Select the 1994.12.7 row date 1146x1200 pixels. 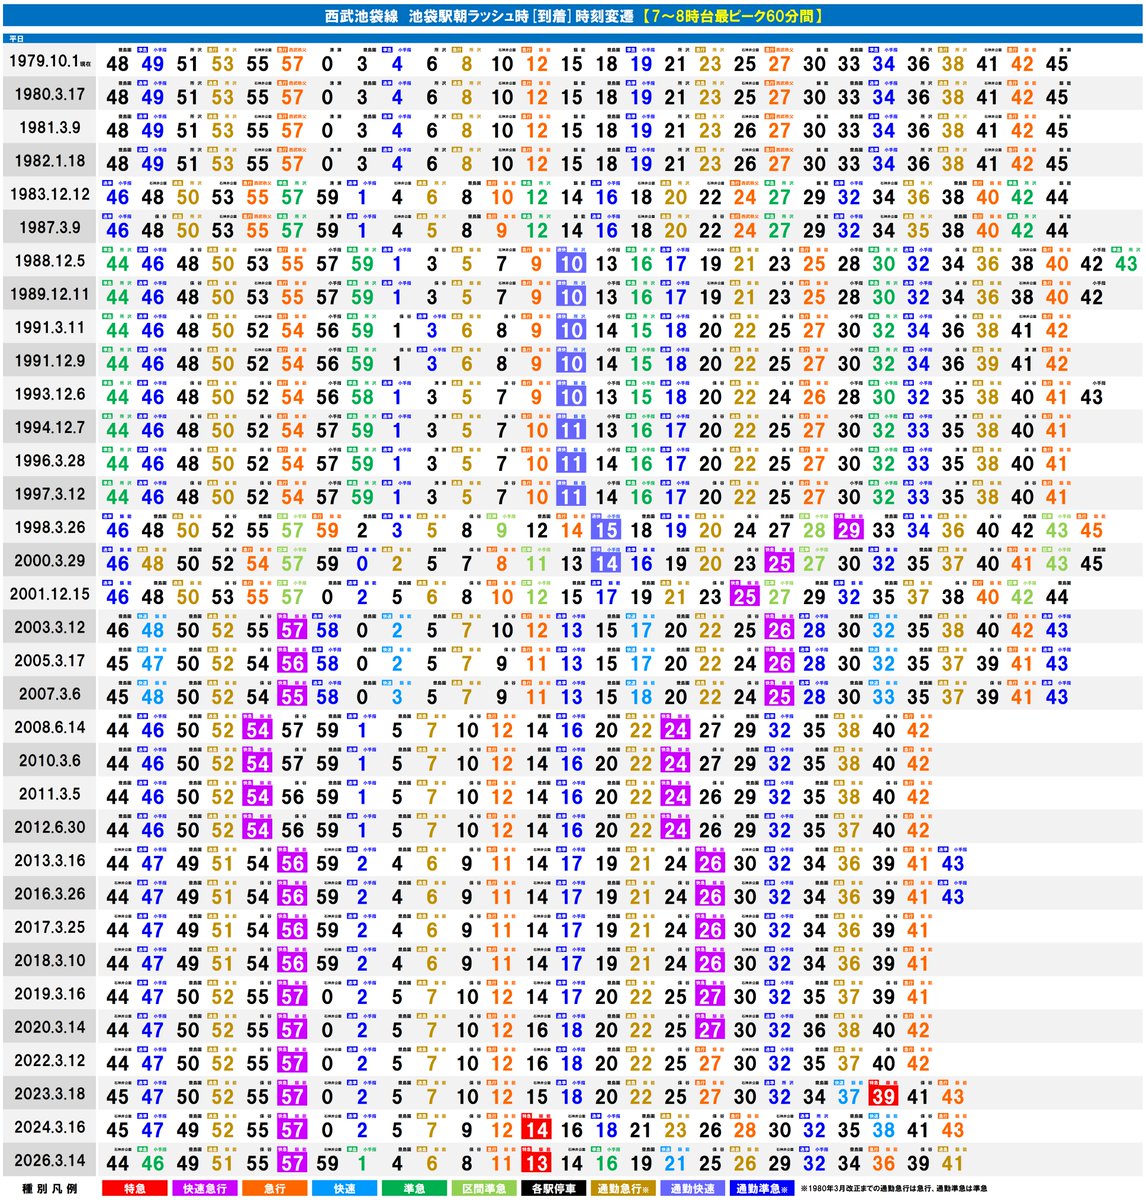click(x=49, y=427)
